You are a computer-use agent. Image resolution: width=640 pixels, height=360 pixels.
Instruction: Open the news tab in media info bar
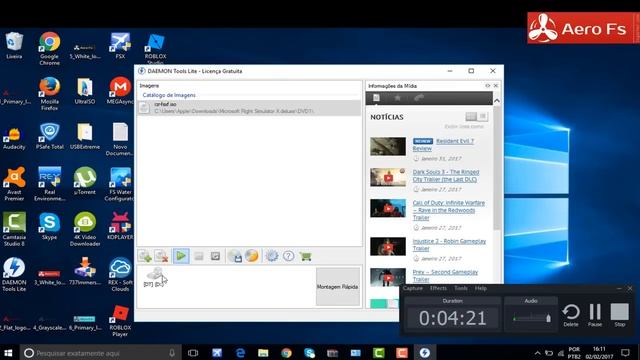coord(376,98)
